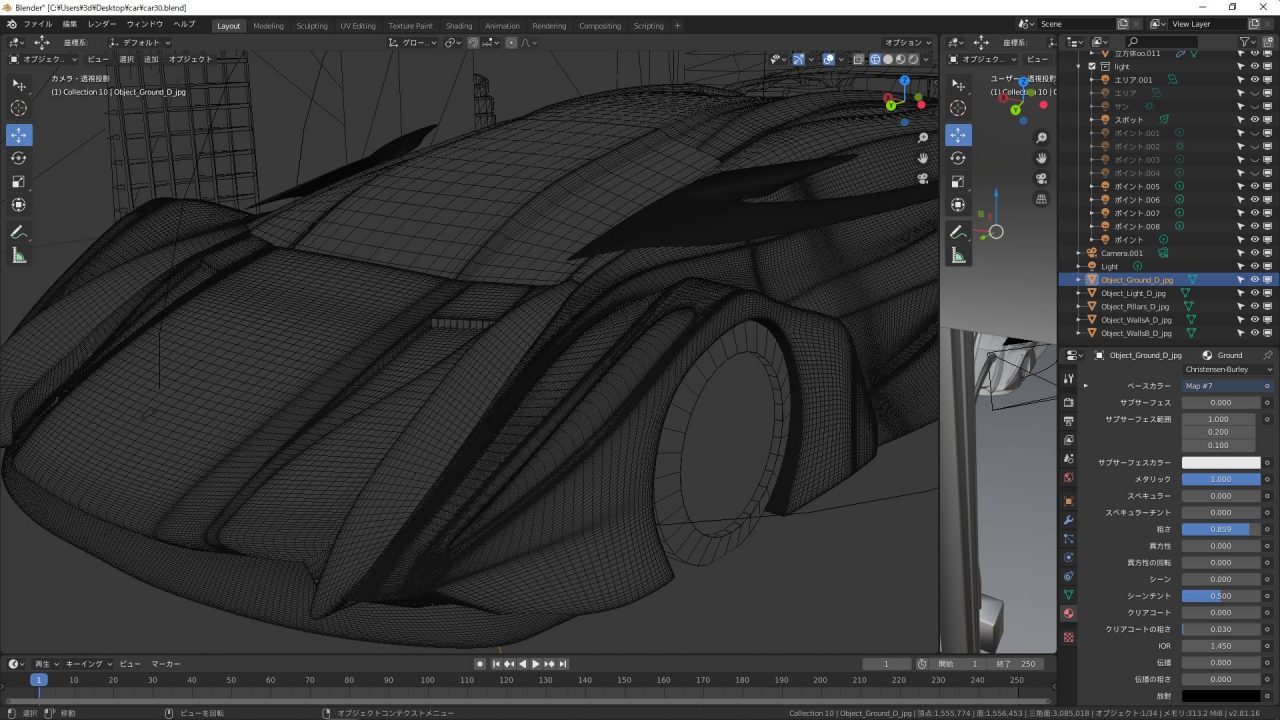Viewport: 1280px width, 720px height.
Task: Hide Object_Ground_D_jpg in viewport via eye icon
Action: click(1255, 280)
